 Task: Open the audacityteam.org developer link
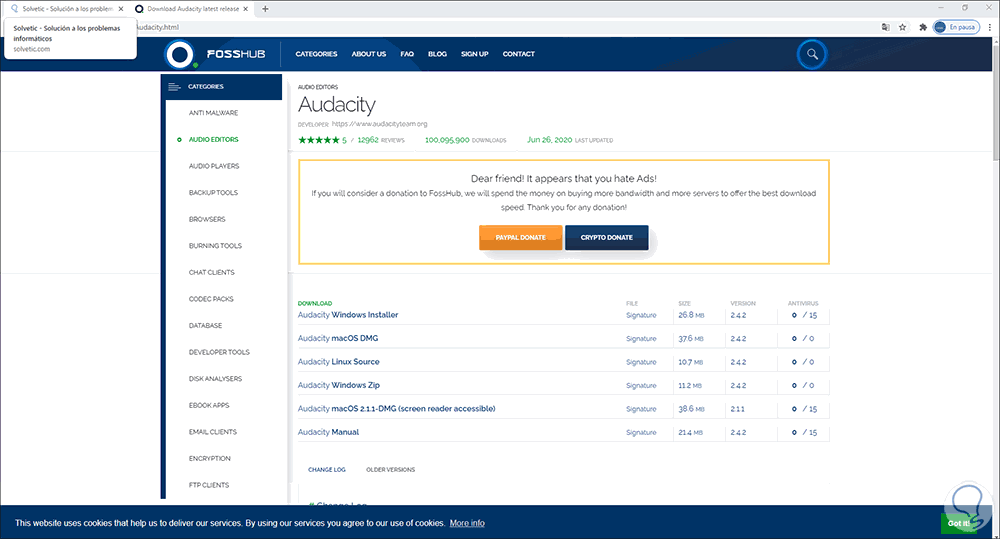click(x=379, y=124)
